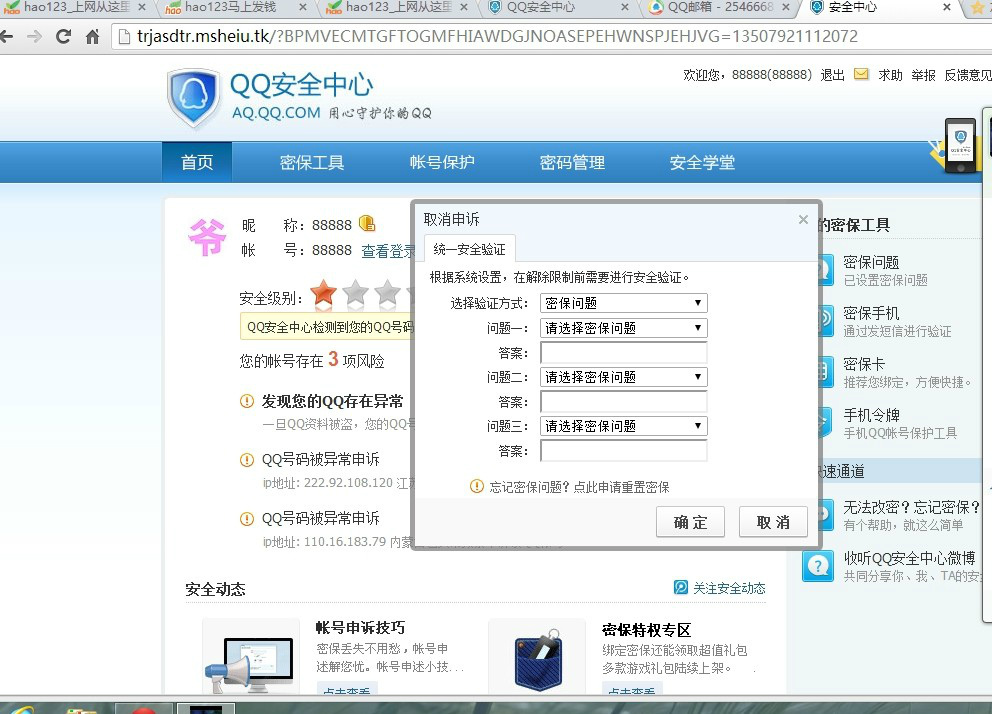Image resolution: width=992 pixels, height=714 pixels.
Task: Open the mail envelope icon in header
Action: (861, 74)
